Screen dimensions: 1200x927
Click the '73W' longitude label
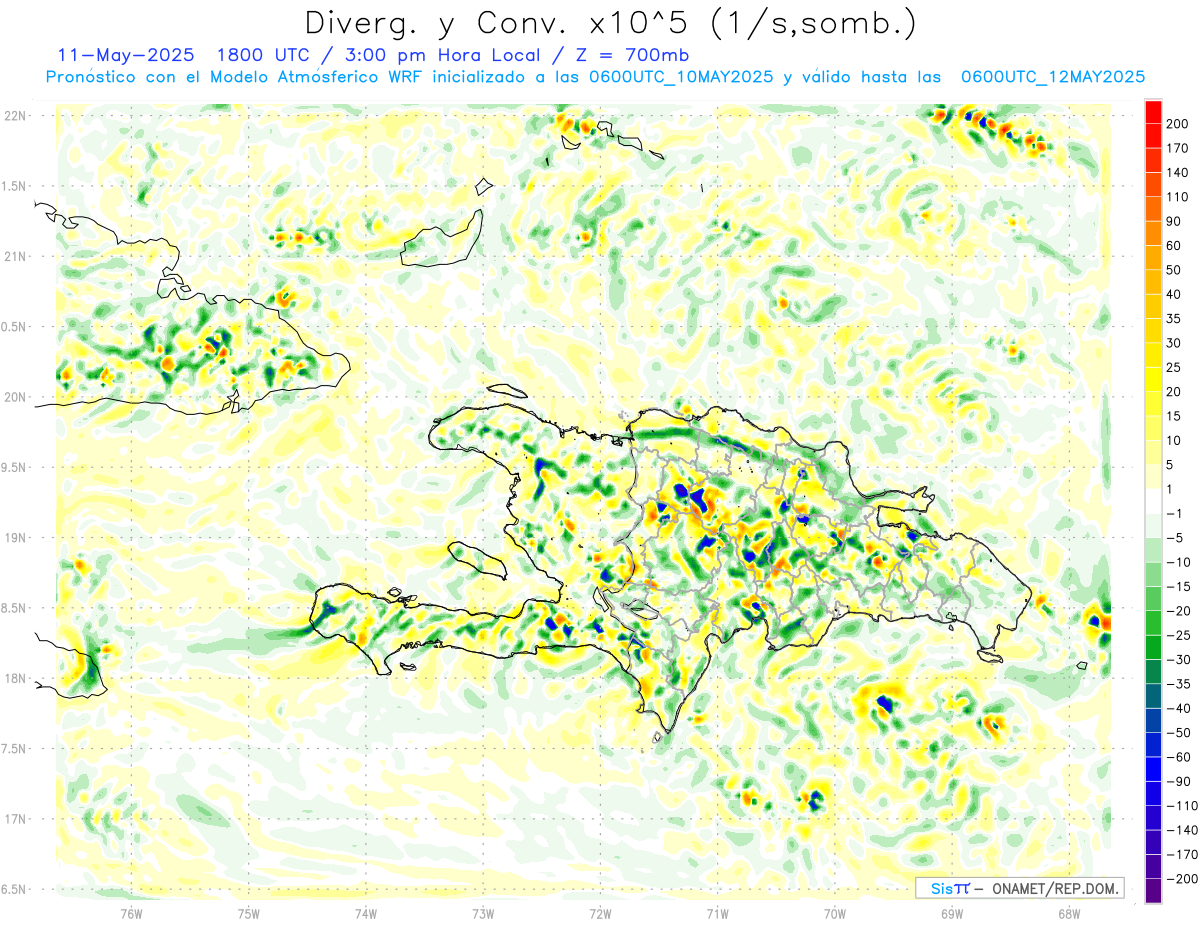coord(483,913)
